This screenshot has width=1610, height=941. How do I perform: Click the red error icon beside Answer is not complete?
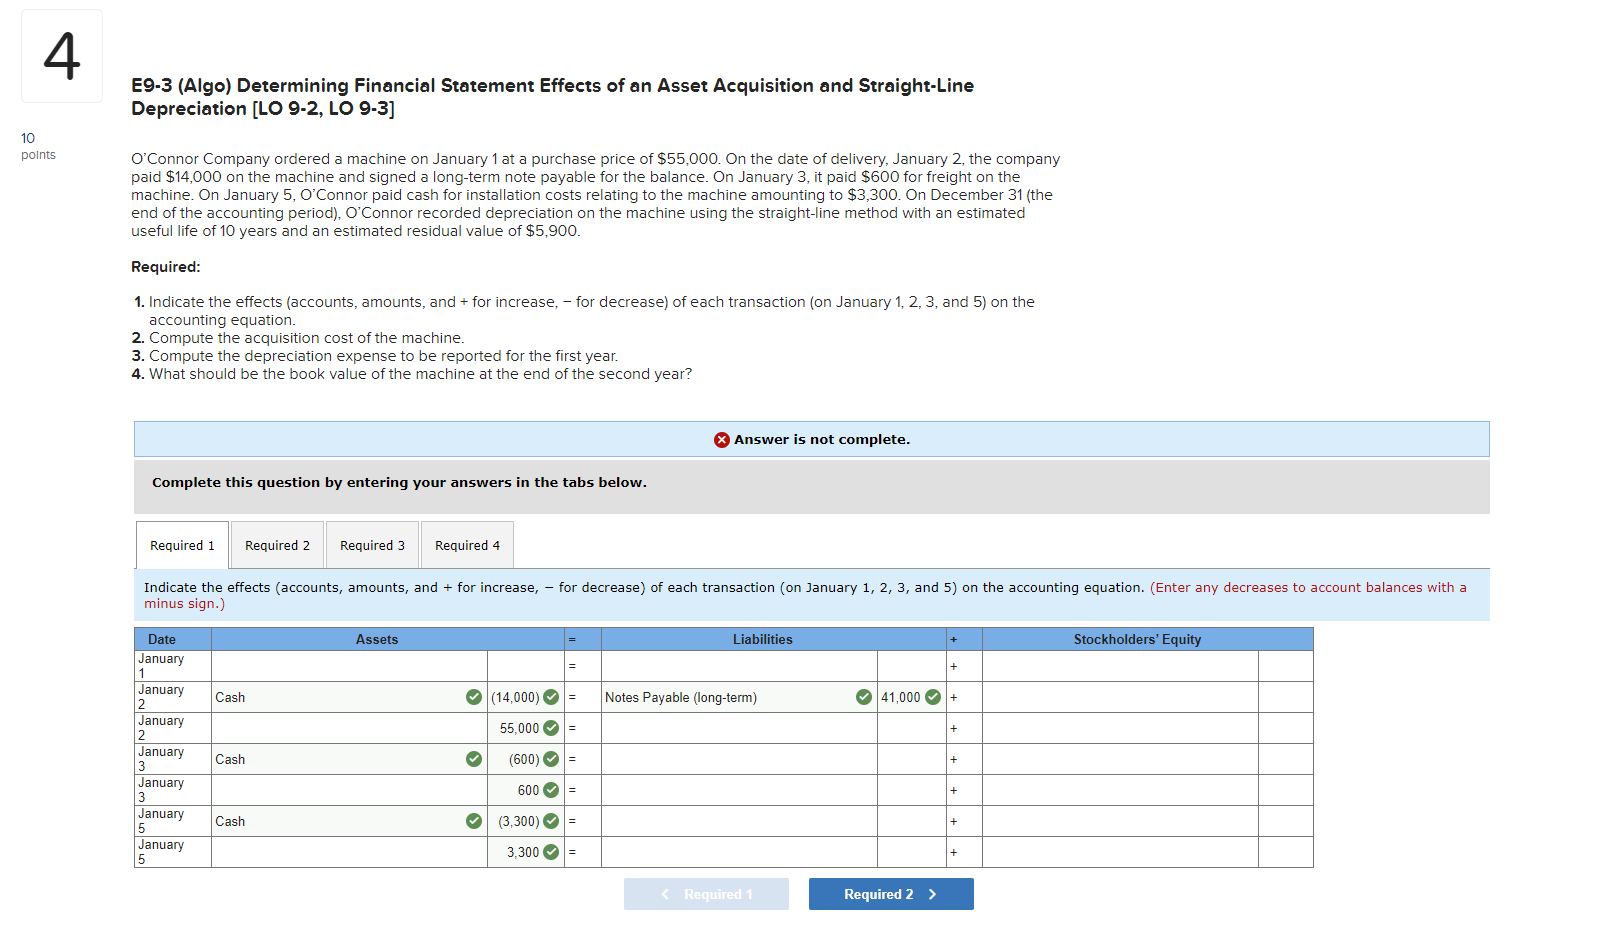coord(722,440)
